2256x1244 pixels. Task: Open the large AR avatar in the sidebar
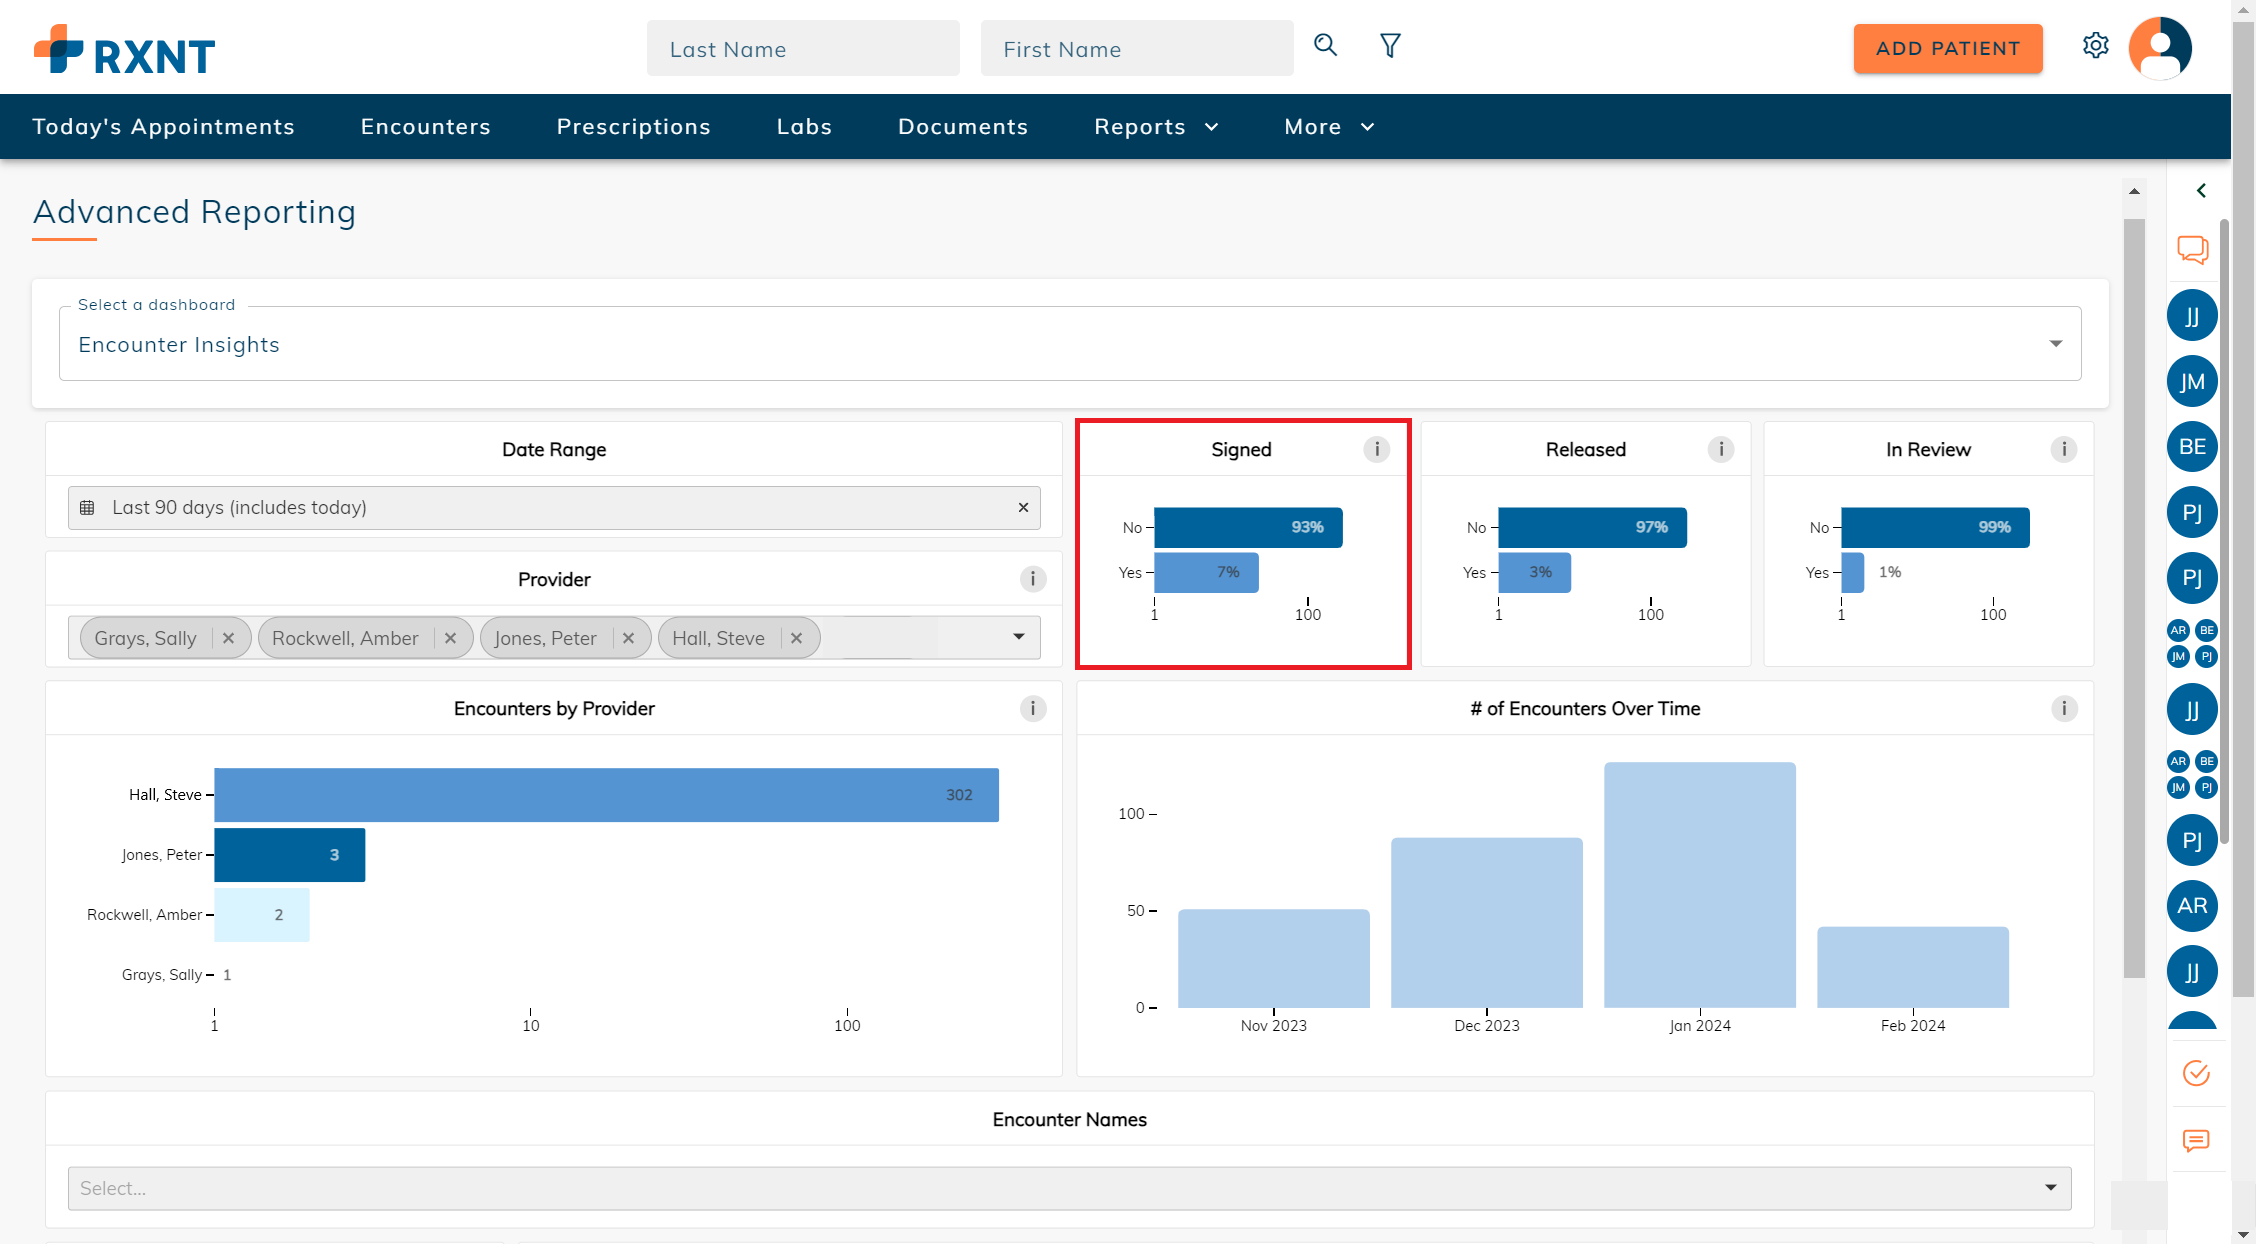[2192, 906]
